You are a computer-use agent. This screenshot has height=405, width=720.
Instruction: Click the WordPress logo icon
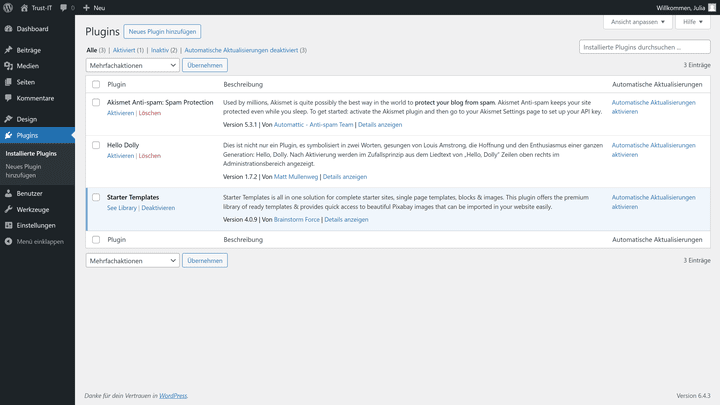pyautogui.click(x=8, y=7)
